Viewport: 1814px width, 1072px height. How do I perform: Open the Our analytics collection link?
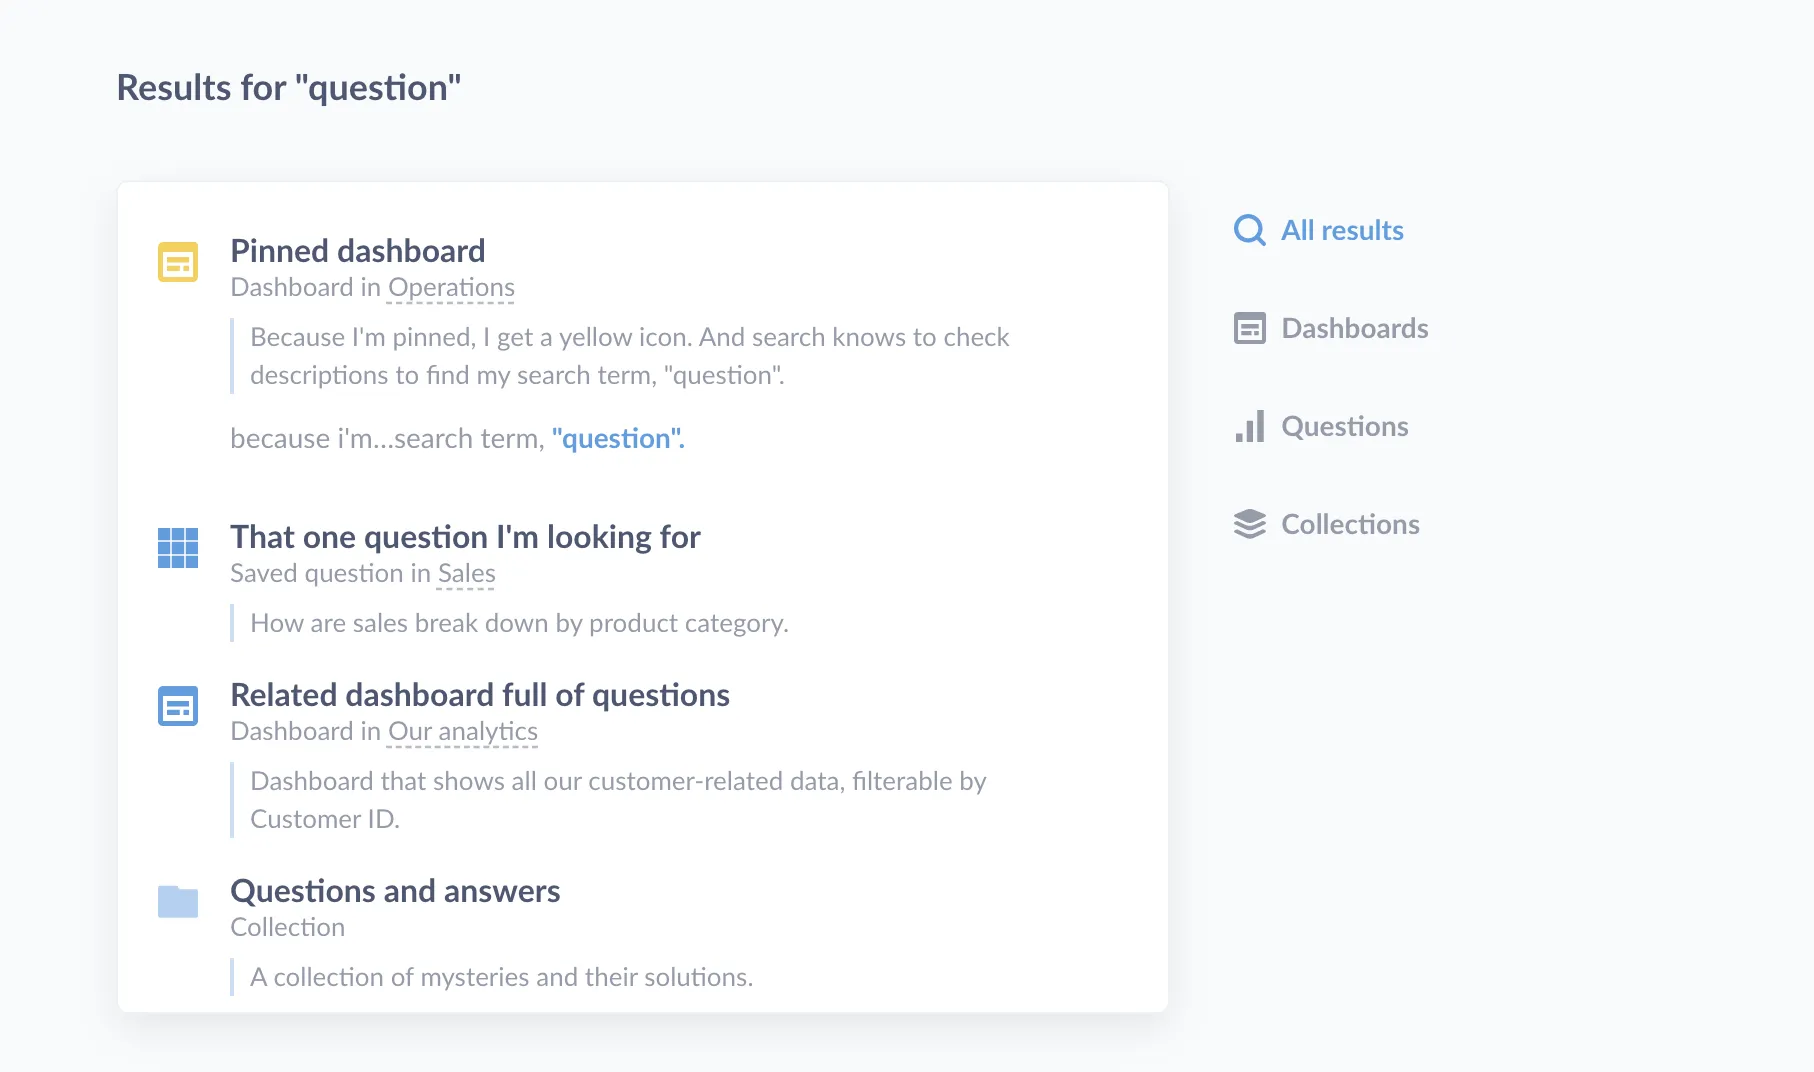click(462, 731)
